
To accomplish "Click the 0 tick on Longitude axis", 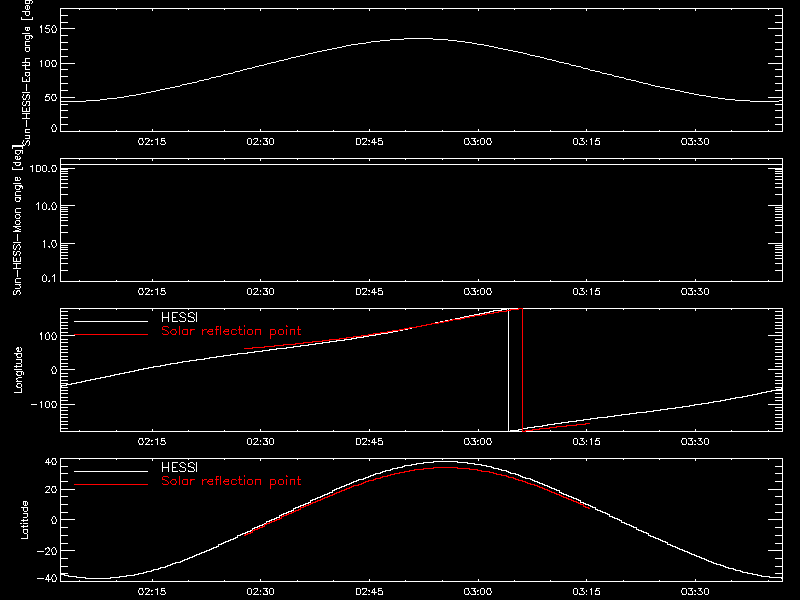I will [54, 370].
